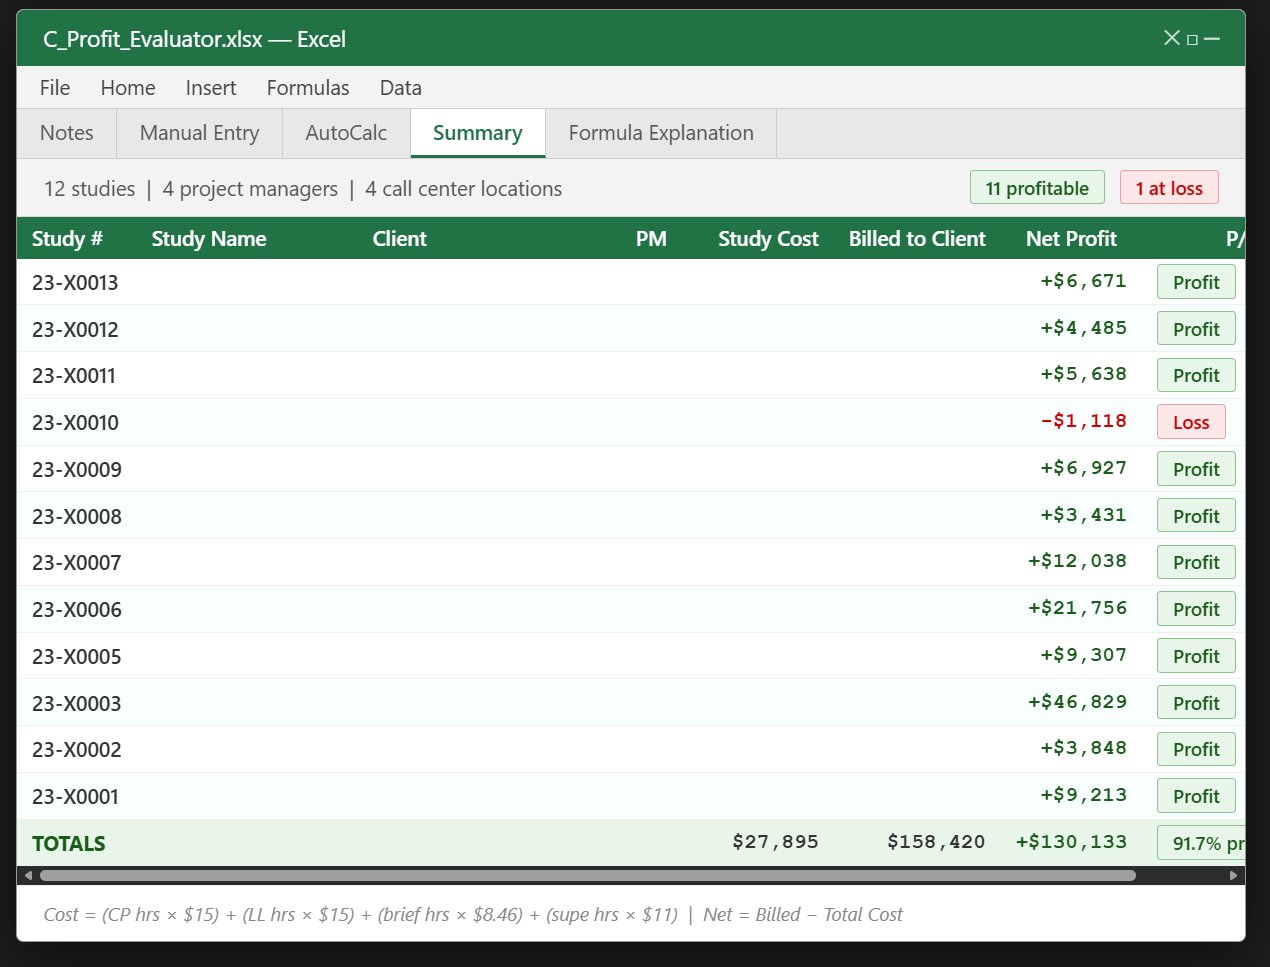Viewport: 1270px width, 967px height.
Task: Click the Loss badge for 23-X0010
Action: pos(1191,422)
